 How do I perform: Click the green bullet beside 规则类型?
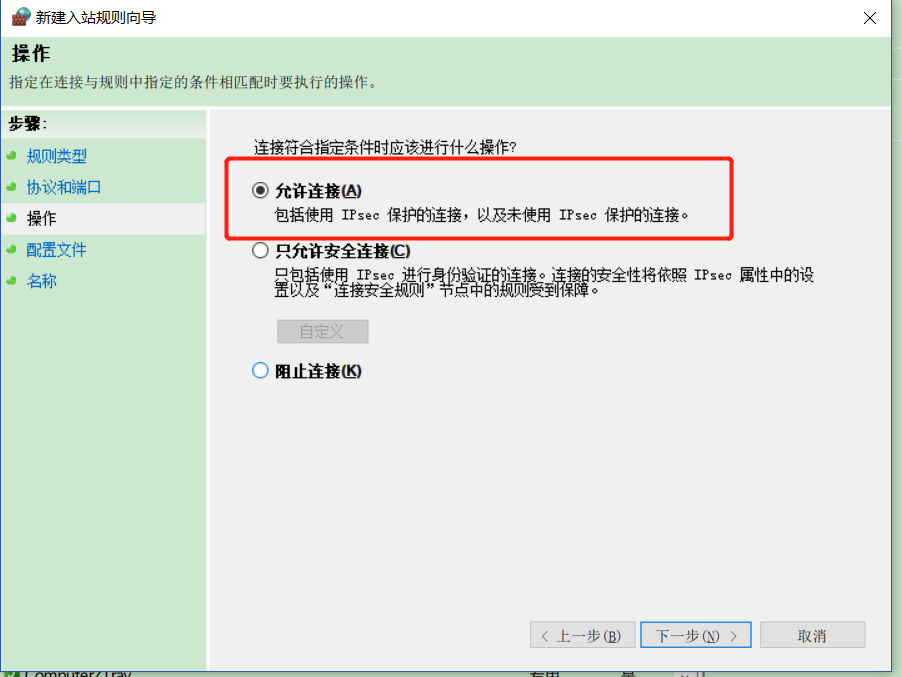pos(11,156)
